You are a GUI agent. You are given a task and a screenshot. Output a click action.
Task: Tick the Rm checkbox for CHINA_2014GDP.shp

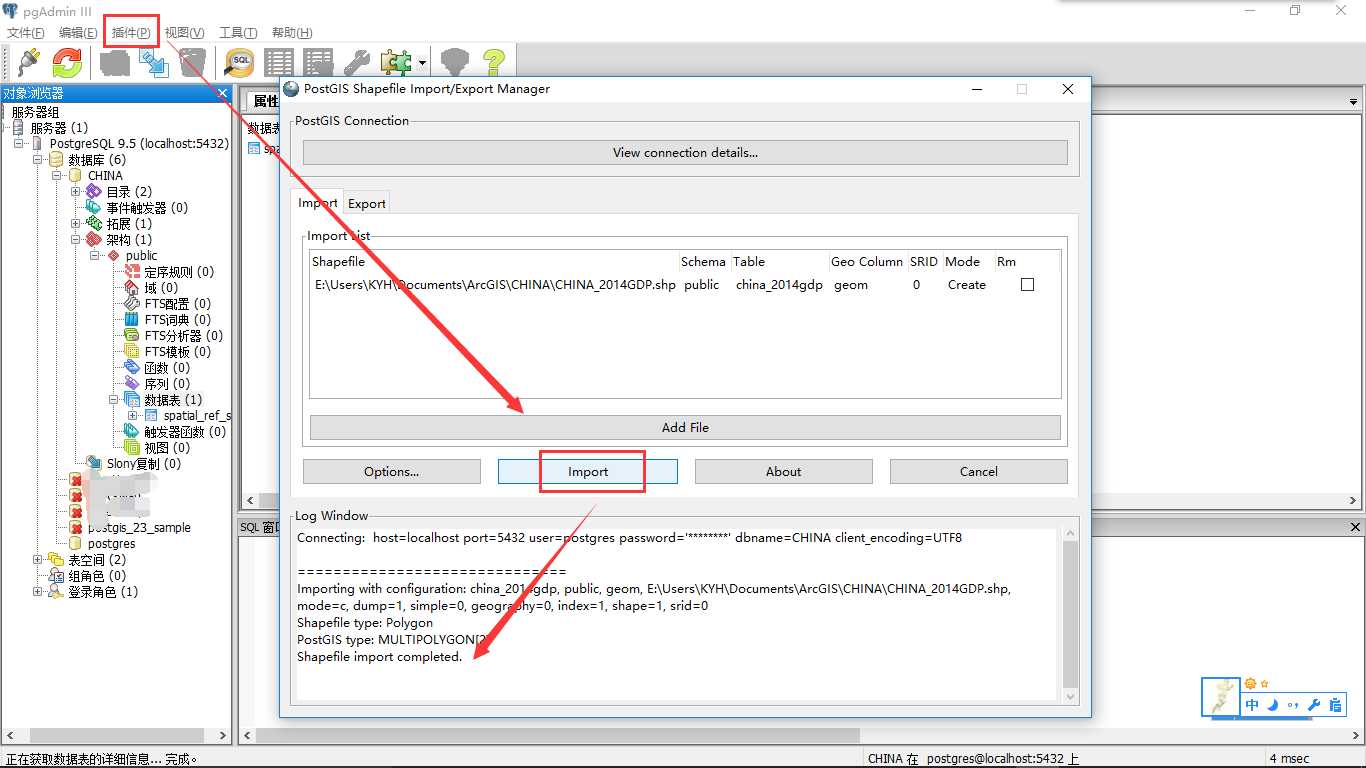click(x=1027, y=285)
